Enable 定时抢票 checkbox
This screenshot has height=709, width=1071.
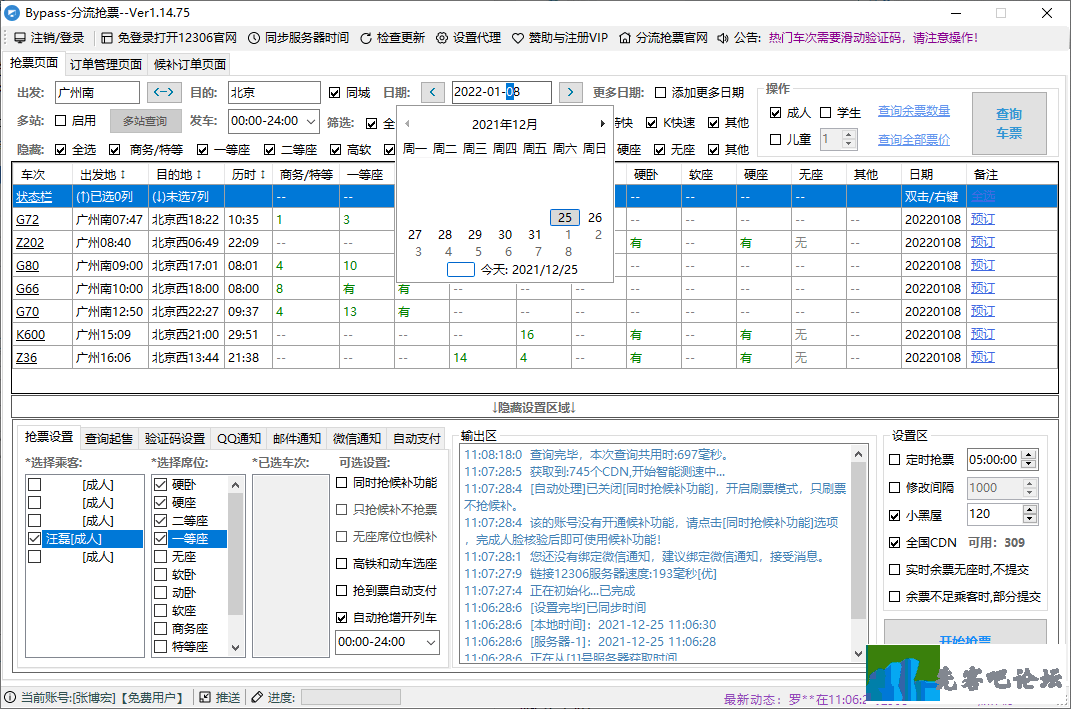(x=895, y=460)
